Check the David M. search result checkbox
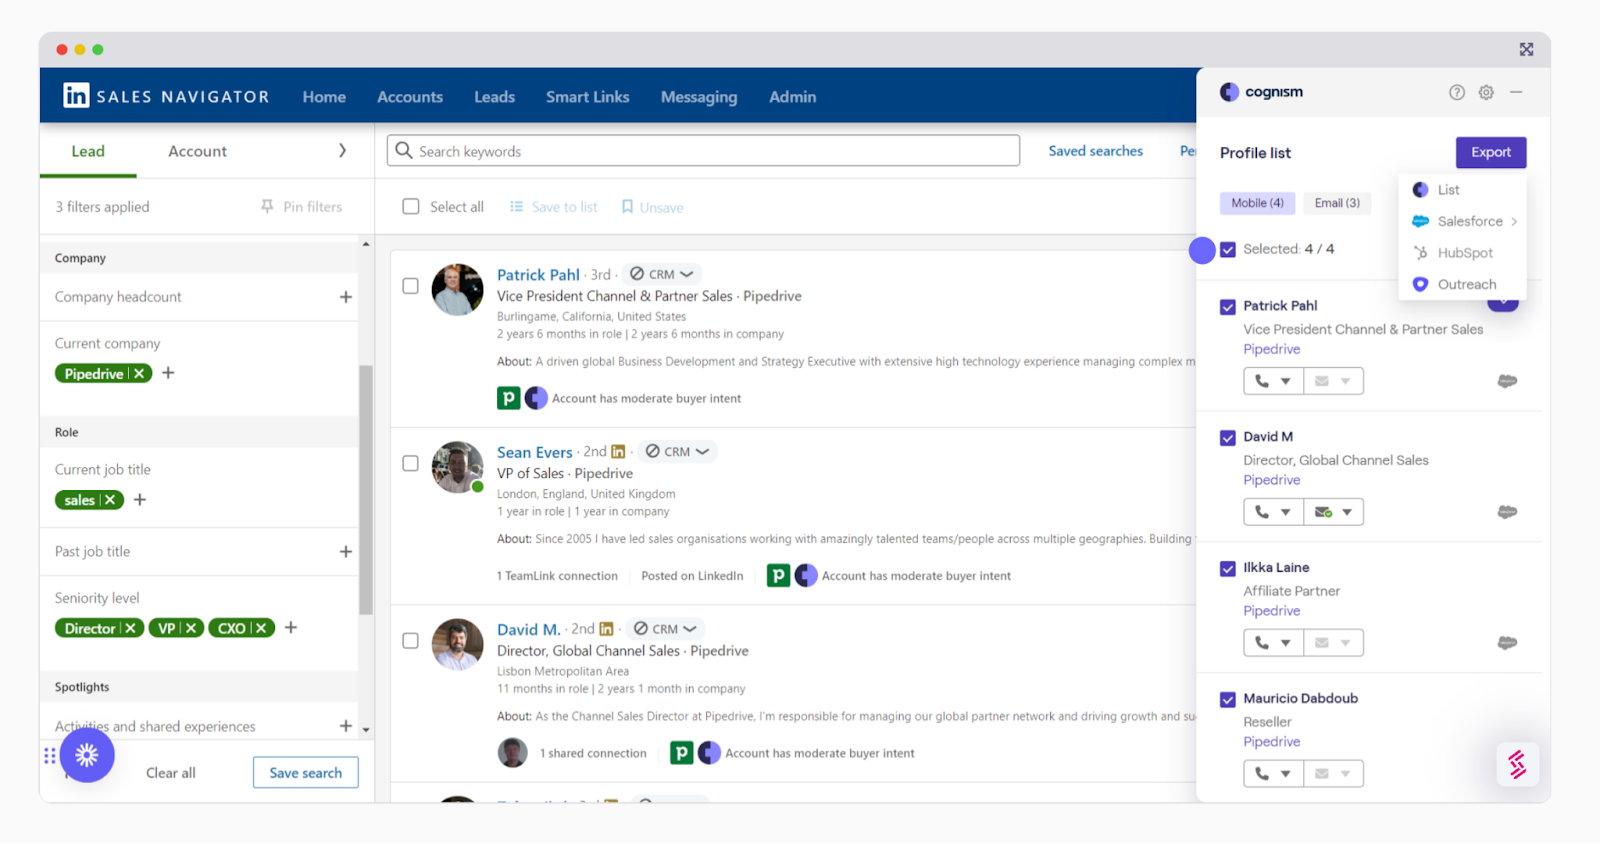 (x=410, y=640)
